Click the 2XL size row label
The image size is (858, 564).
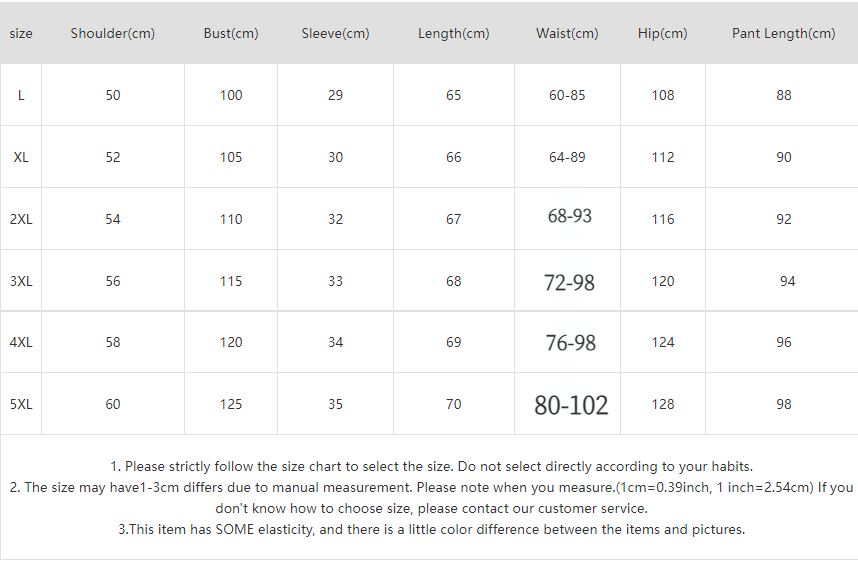(21, 219)
